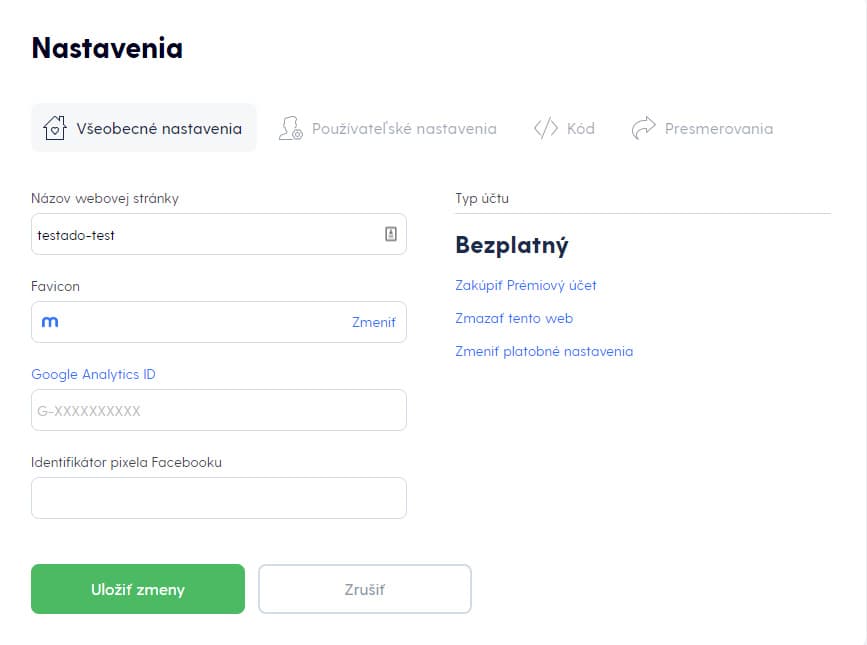Click the autofill icon in website name field
Viewport: 867px width, 645px height.
[391, 234]
